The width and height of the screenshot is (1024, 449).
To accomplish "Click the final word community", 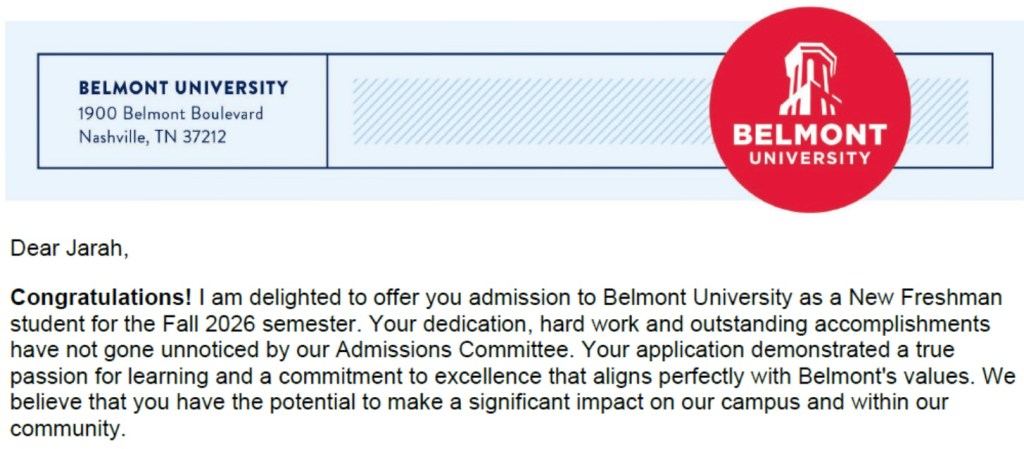I will click(66, 431).
